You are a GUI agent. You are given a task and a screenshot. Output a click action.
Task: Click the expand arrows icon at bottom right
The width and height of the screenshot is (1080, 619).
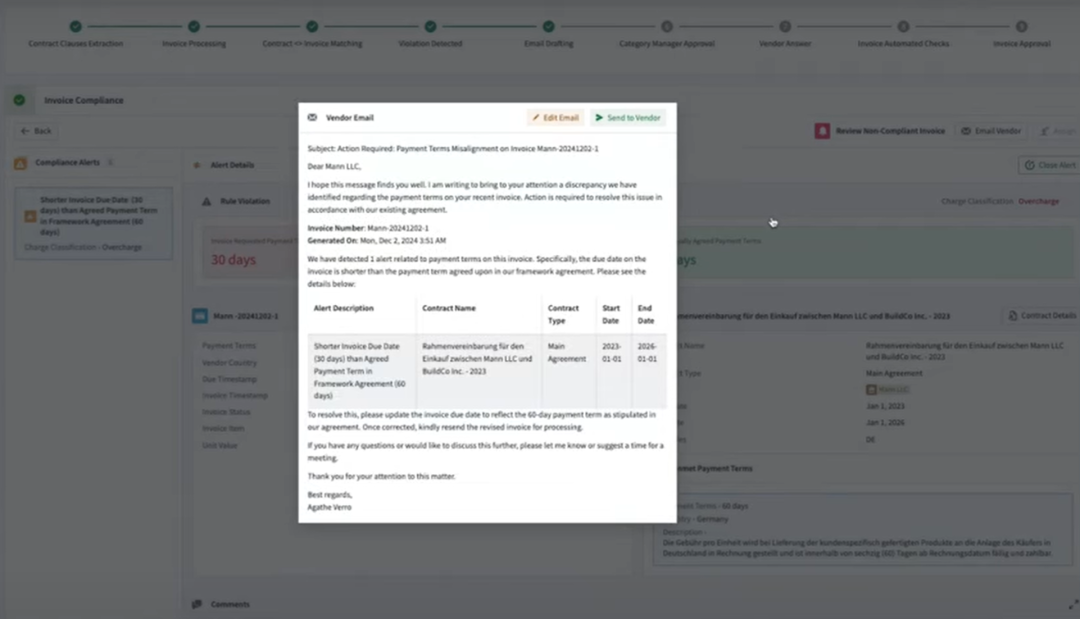click(1073, 605)
